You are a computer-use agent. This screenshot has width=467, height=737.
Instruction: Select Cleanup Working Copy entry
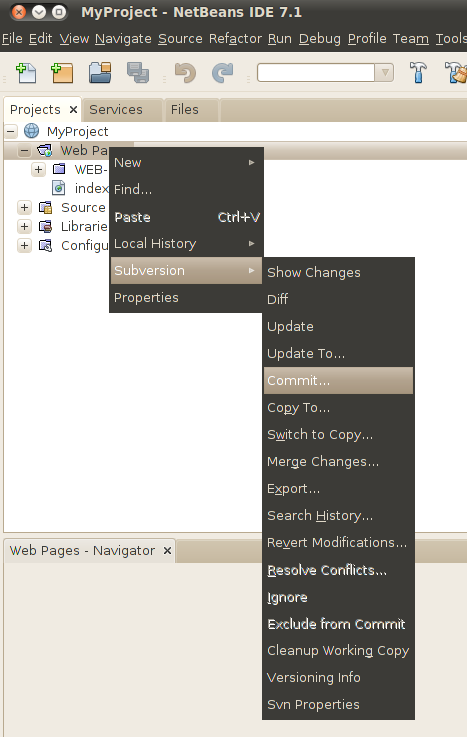pyautogui.click(x=338, y=651)
